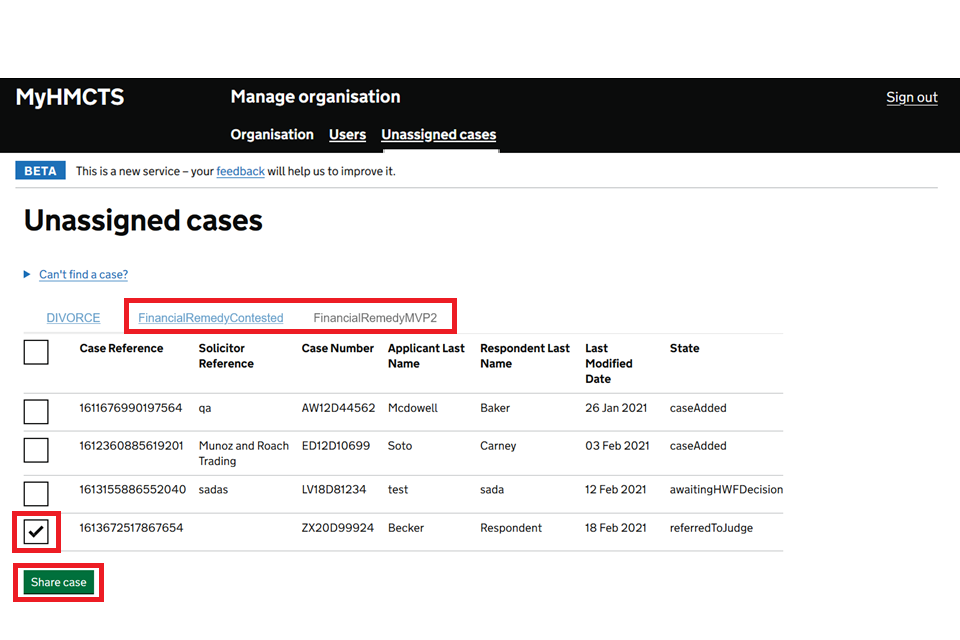Click the State column header

pyautogui.click(x=684, y=349)
